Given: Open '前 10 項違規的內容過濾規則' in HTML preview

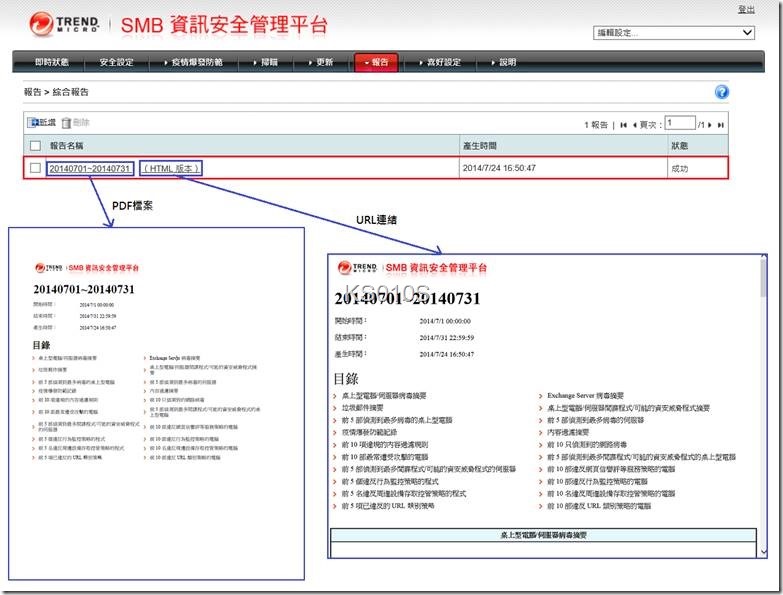Looking at the screenshot, I should 385,445.
